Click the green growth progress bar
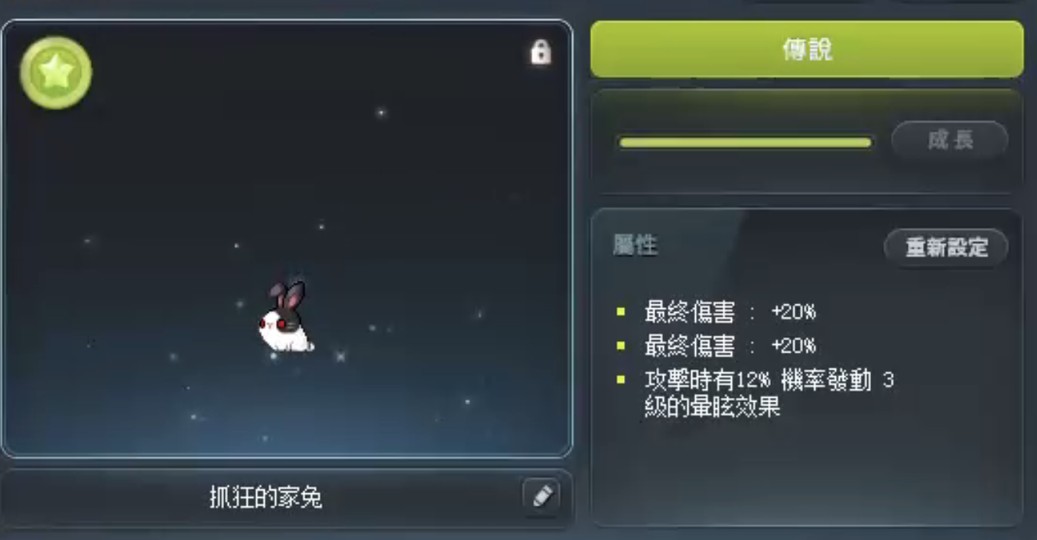 click(745, 142)
